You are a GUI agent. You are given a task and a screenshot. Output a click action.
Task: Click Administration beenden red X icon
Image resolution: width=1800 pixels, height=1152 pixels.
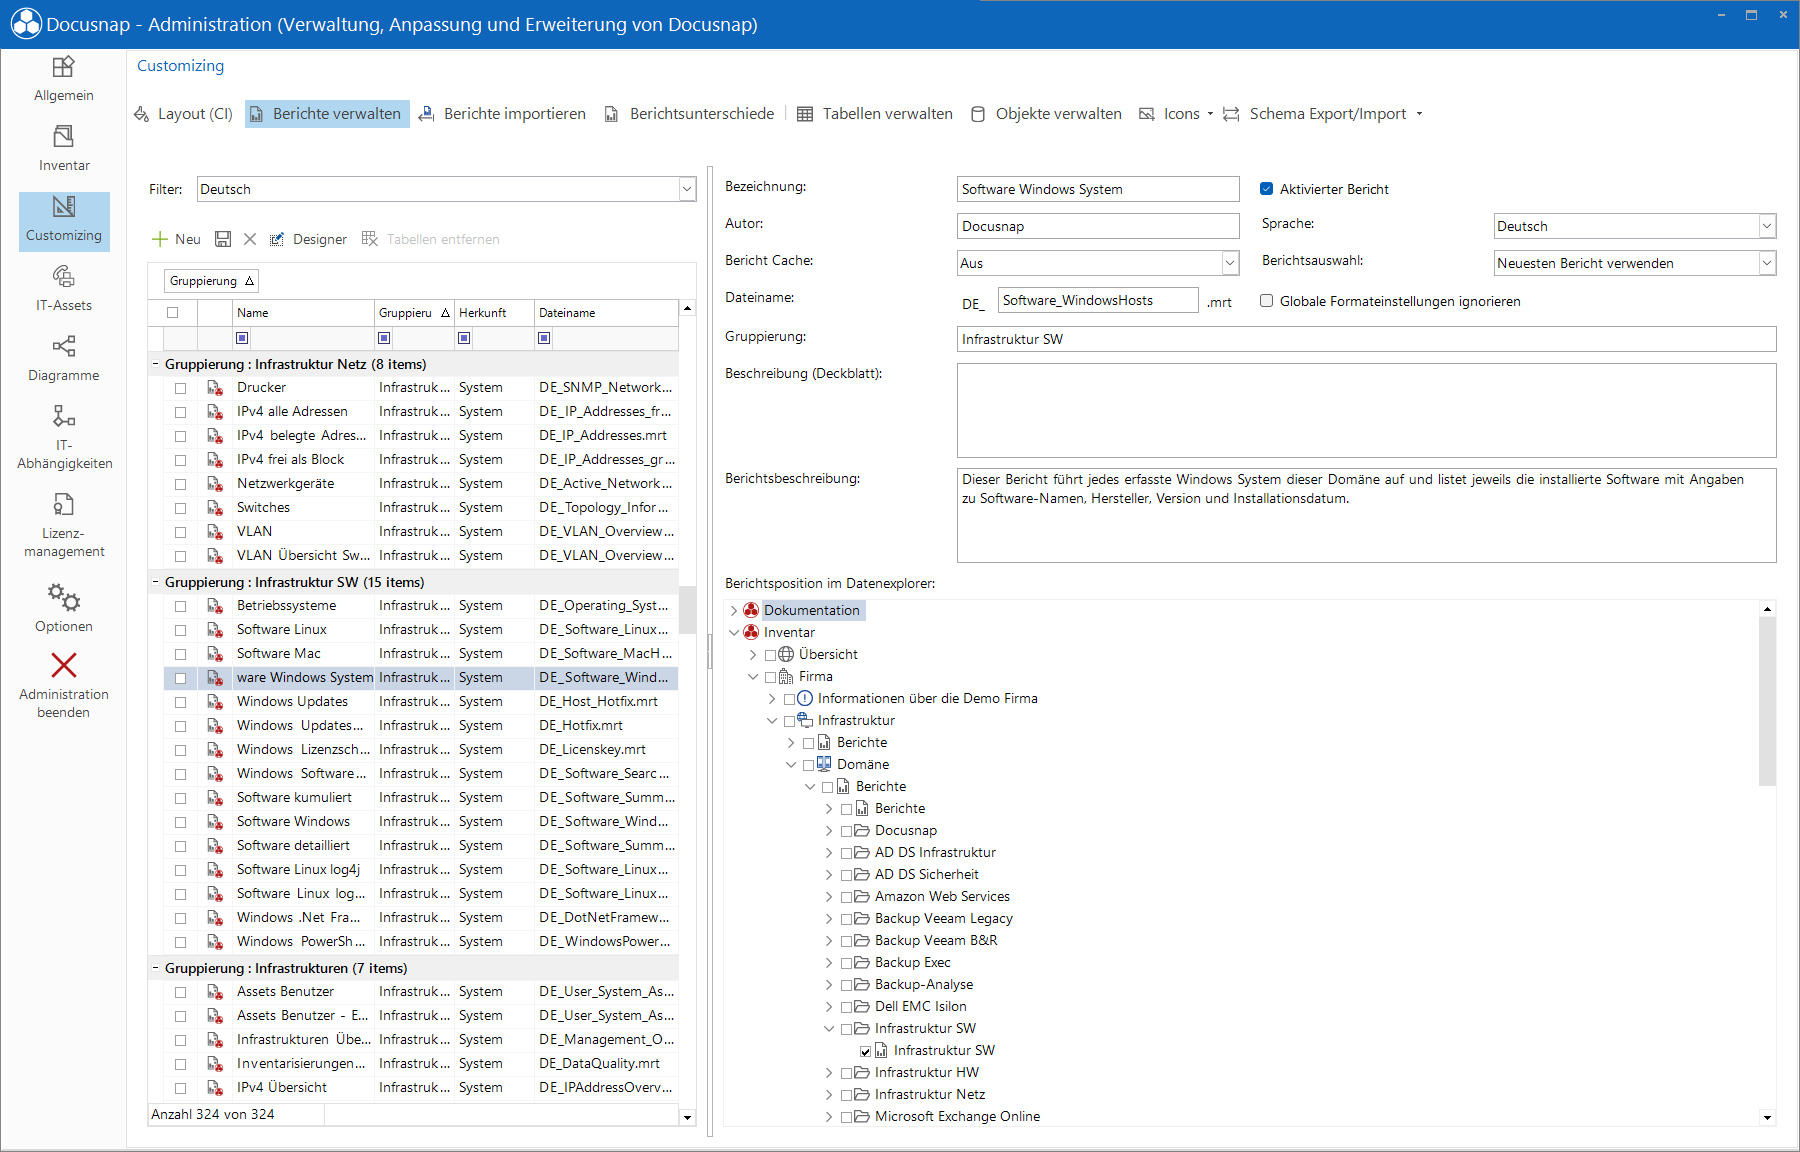64,665
